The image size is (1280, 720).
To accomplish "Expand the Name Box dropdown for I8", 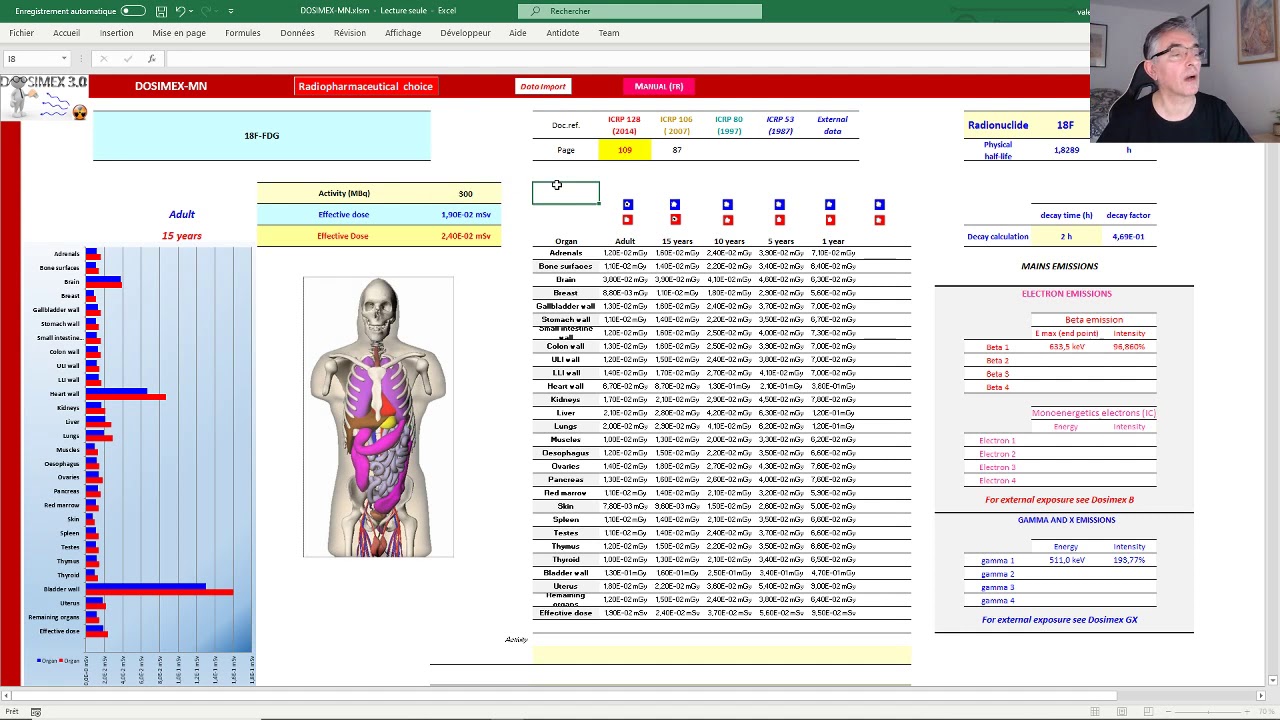I will pos(64,59).
